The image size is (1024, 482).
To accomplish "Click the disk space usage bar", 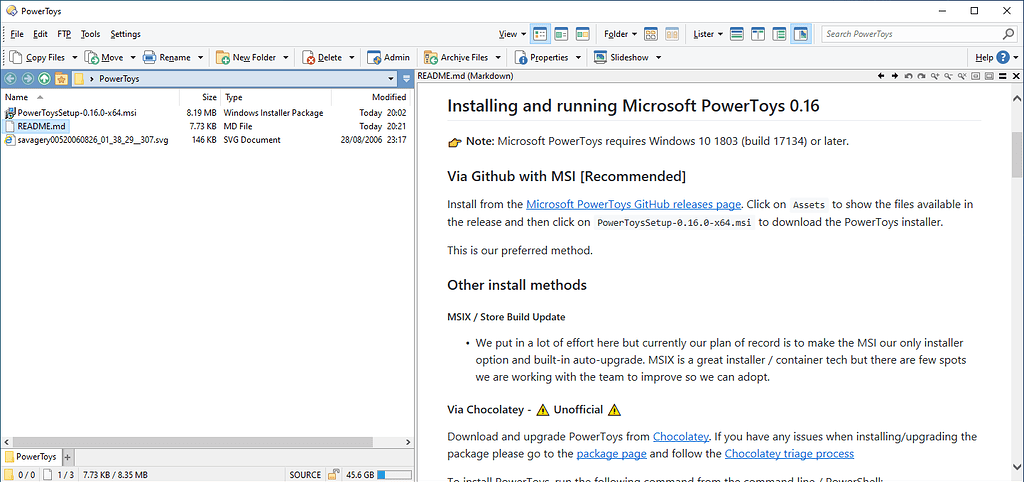I will 394,475.
